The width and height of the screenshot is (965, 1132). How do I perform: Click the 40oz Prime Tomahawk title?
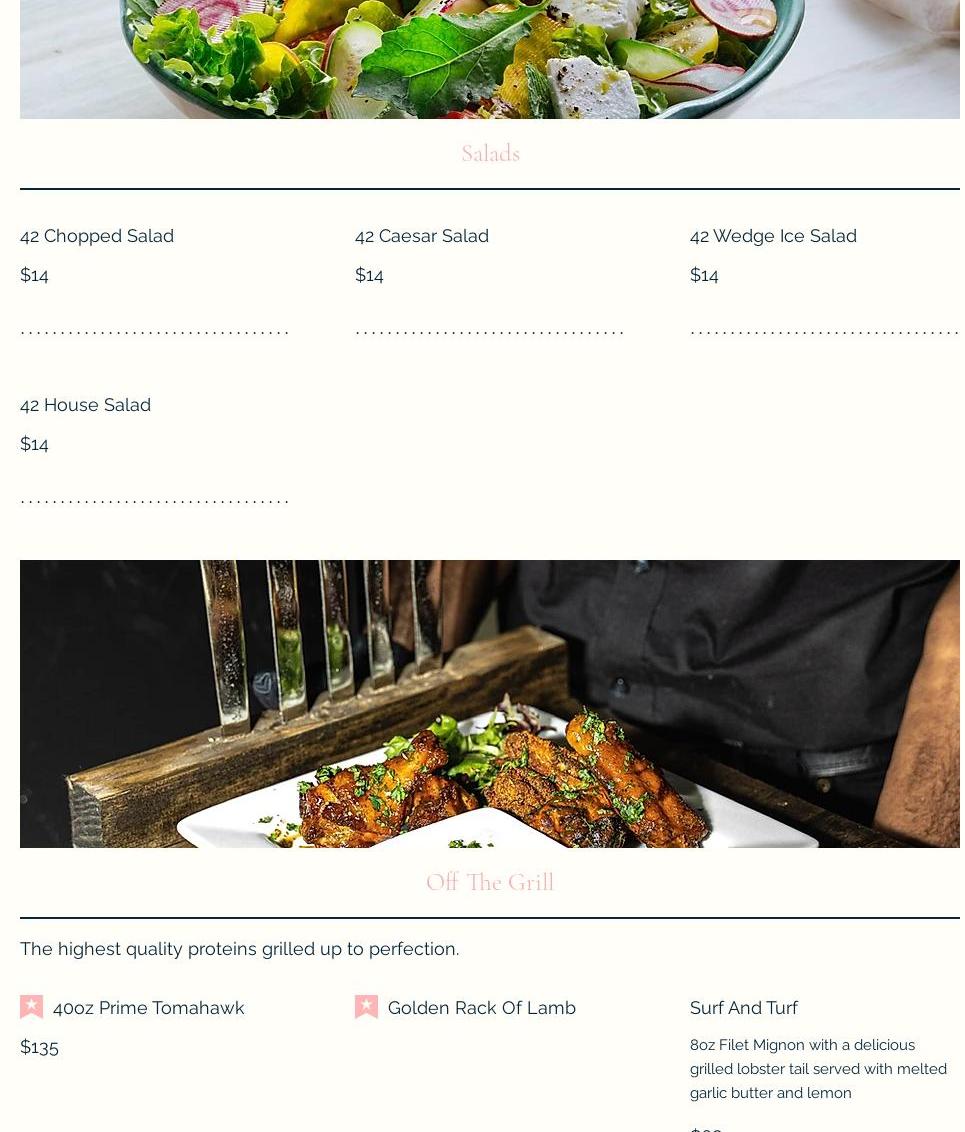click(149, 1008)
